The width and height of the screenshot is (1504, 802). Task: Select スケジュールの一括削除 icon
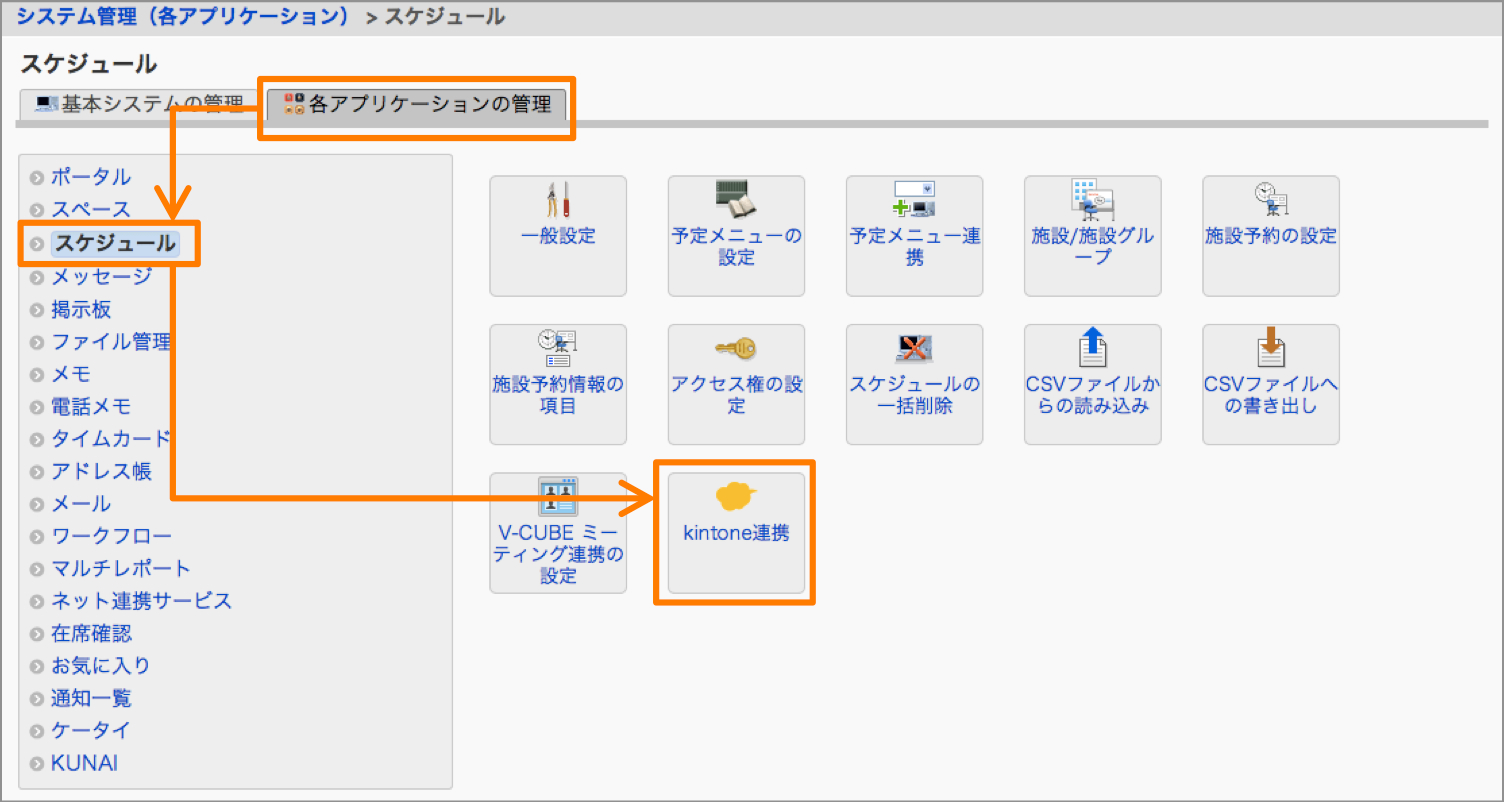[x=913, y=383]
